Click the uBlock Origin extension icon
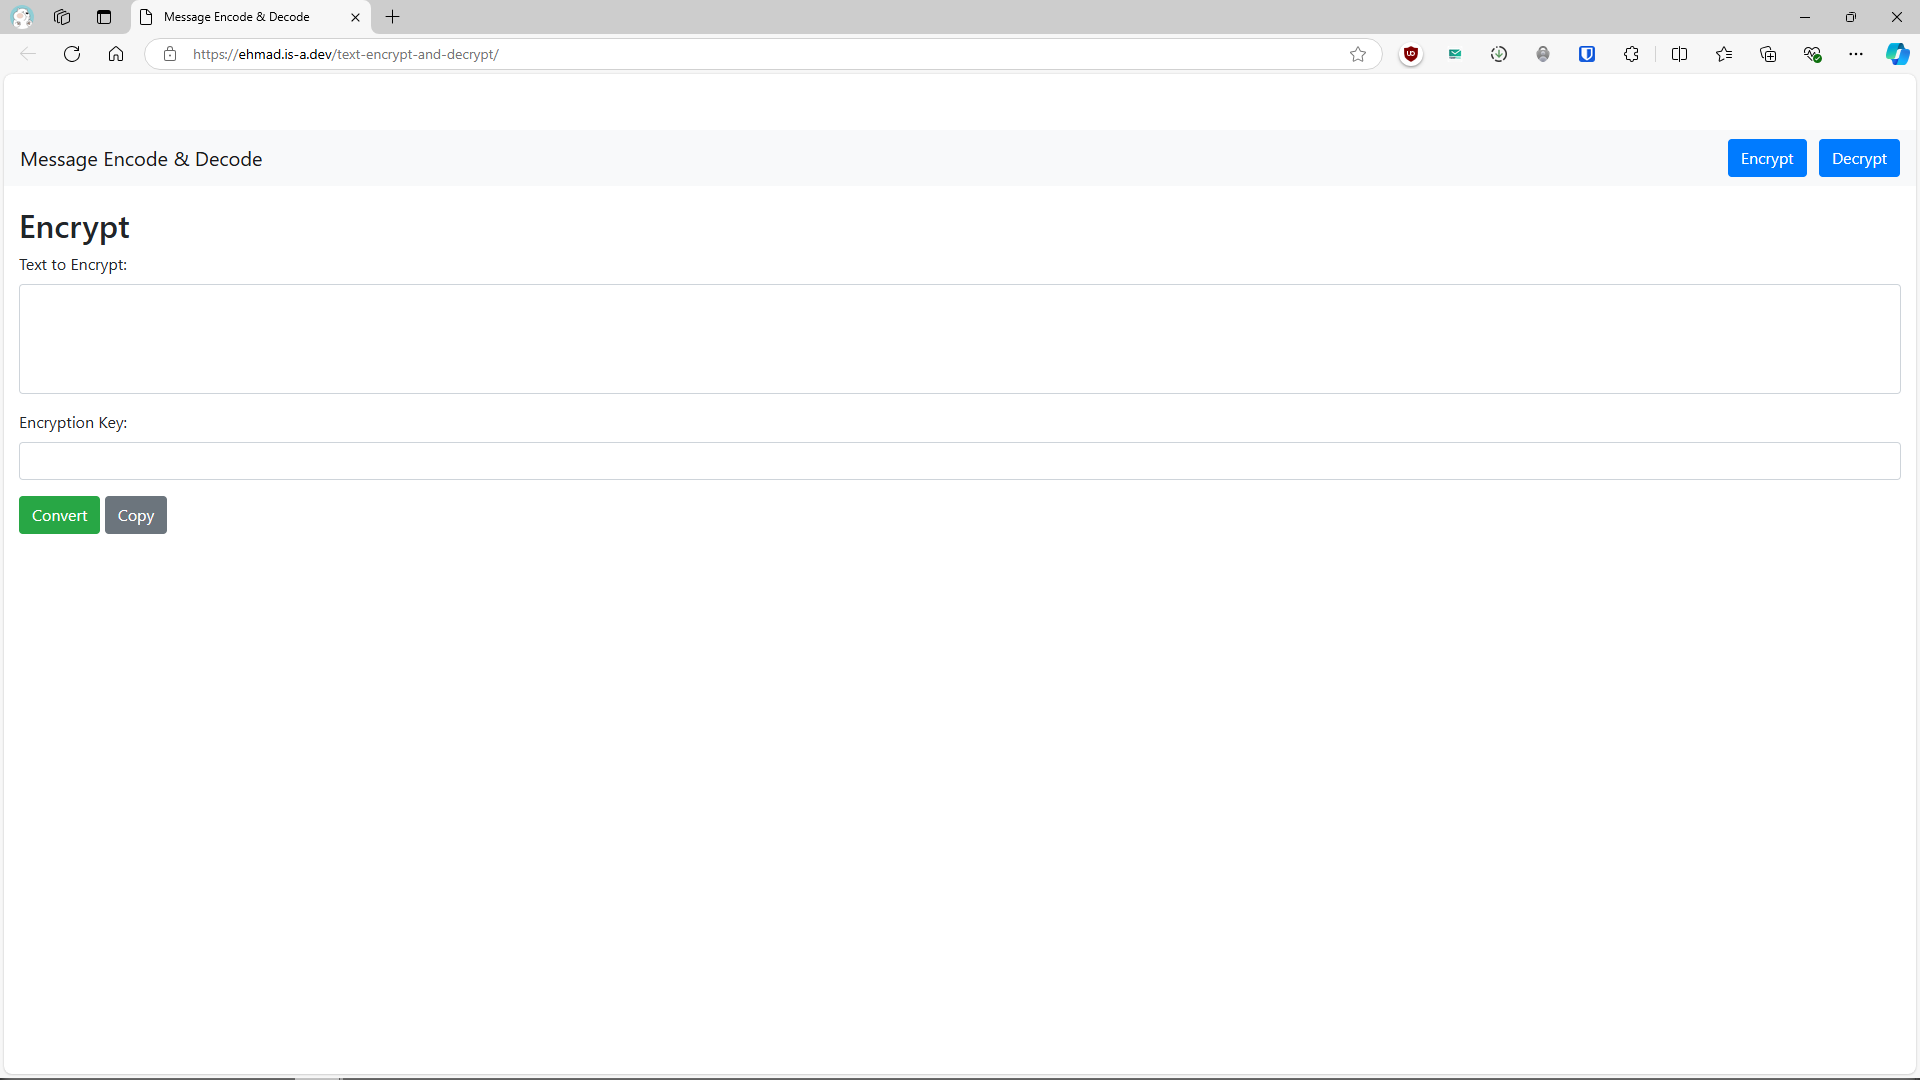This screenshot has height=1080, width=1920. click(1411, 54)
